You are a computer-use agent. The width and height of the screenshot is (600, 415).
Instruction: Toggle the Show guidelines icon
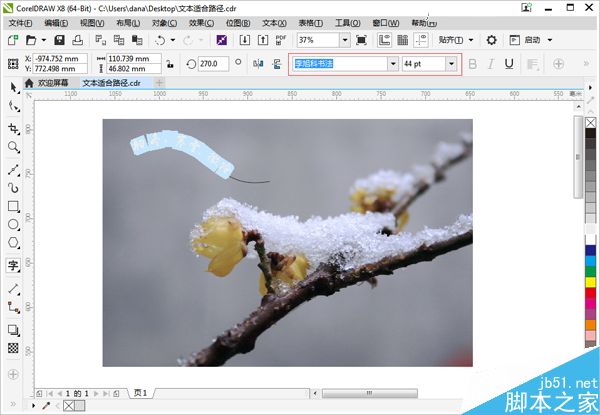421,40
